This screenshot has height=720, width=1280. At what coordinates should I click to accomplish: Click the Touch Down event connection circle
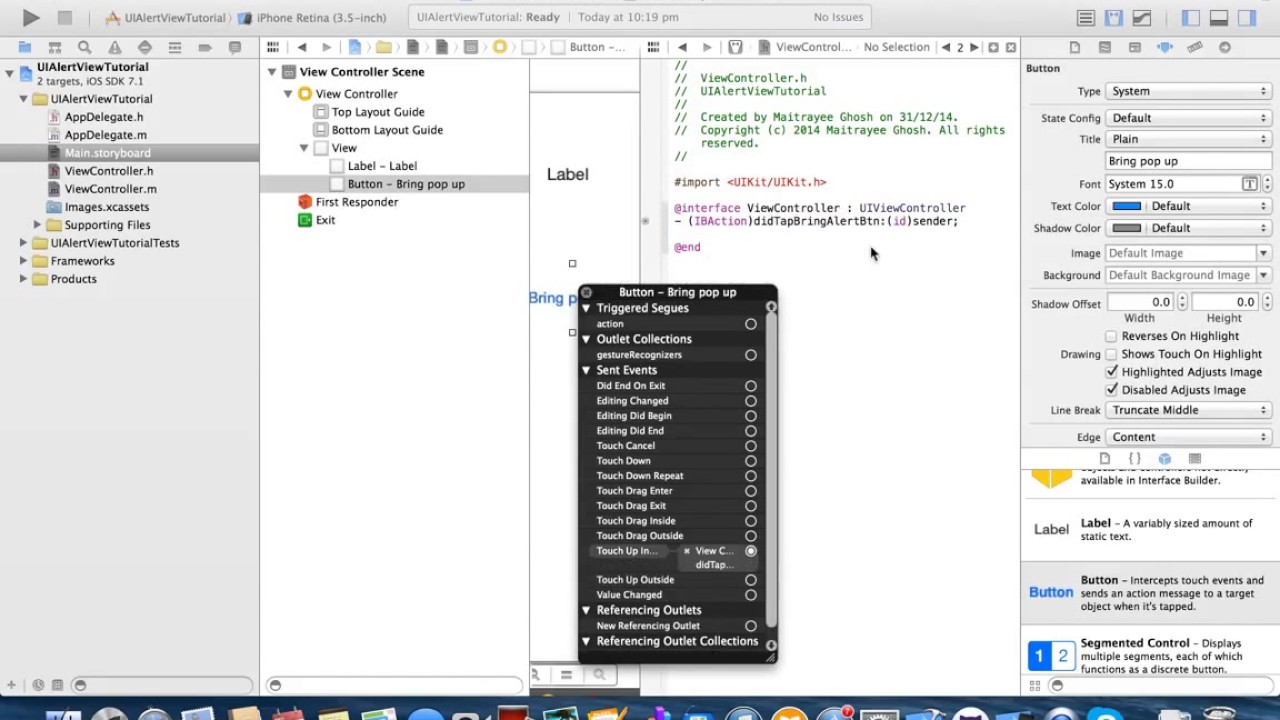(x=750, y=461)
